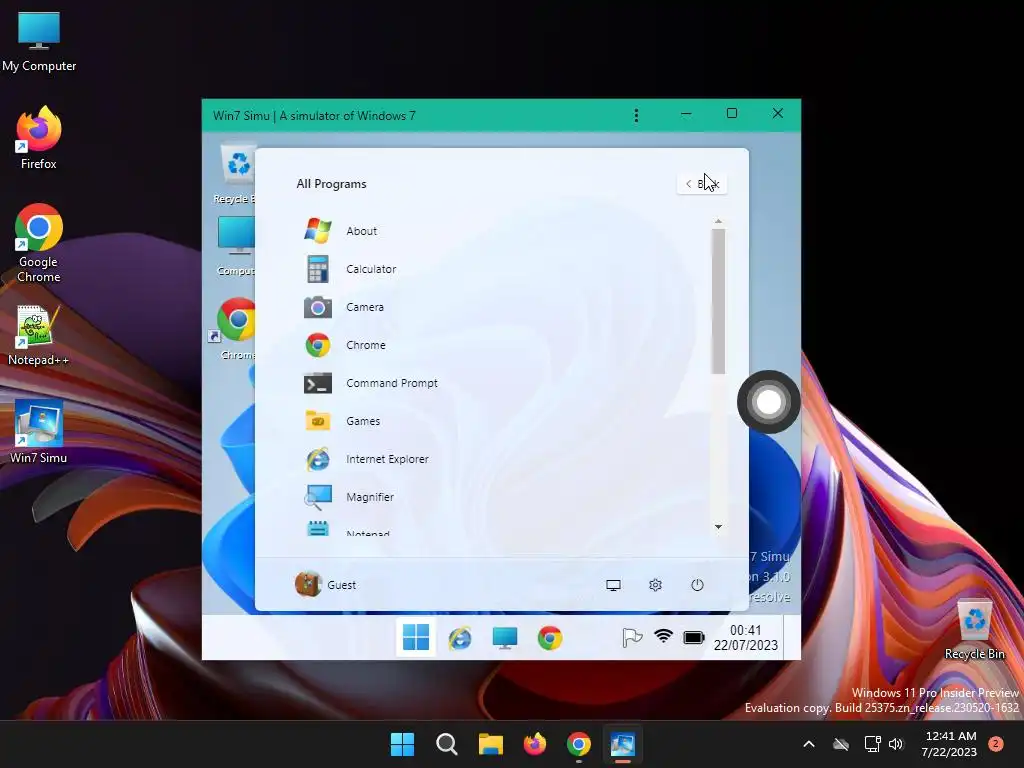
Task: Close the Win7 Simu window
Action: pyautogui.click(x=778, y=114)
